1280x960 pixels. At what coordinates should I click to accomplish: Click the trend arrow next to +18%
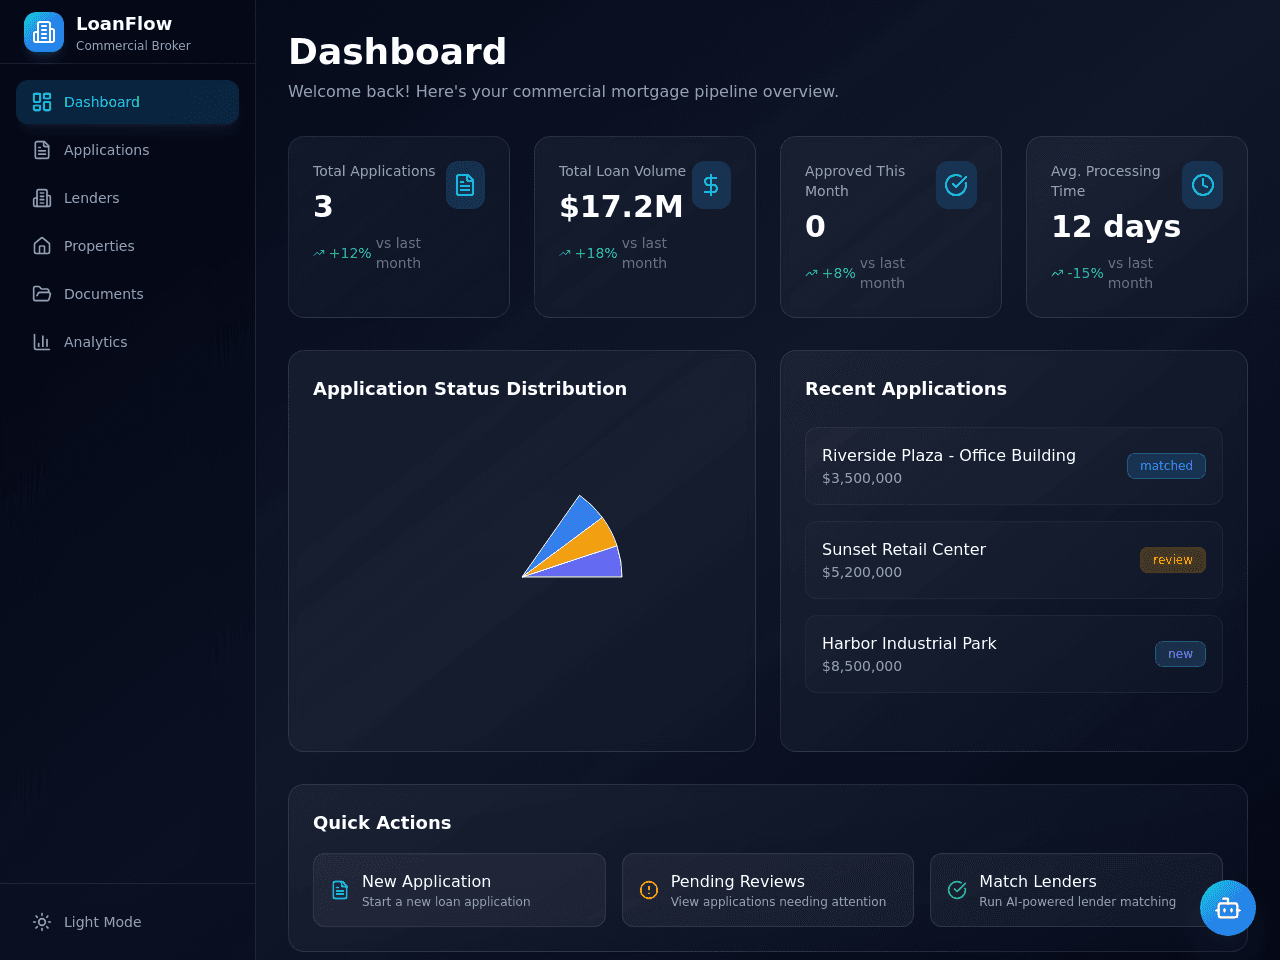[565, 253]
